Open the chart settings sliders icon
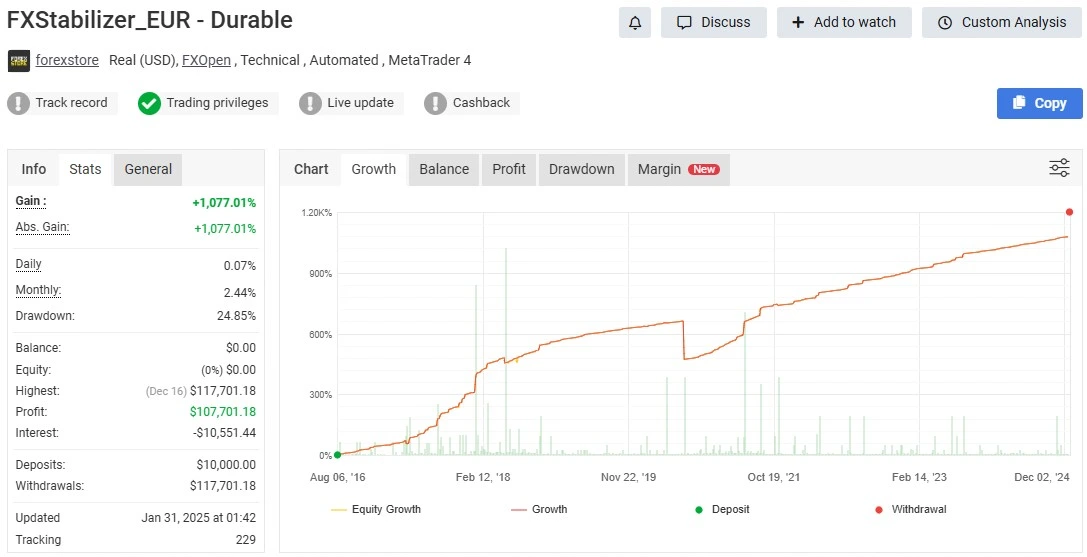This screenshot has height=557, width=1087. coord(1059,168)
